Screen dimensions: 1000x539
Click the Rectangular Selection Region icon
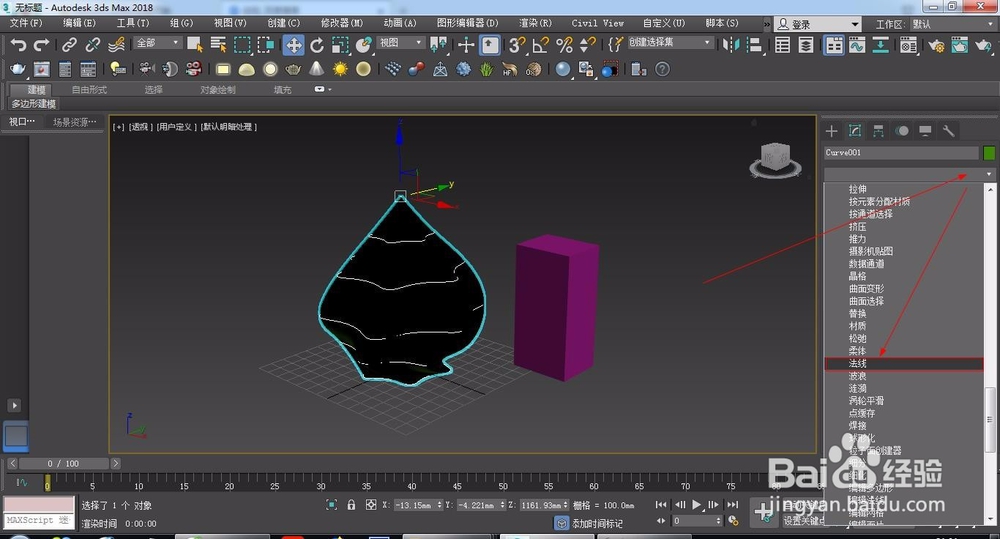click(x=242, y=45)
